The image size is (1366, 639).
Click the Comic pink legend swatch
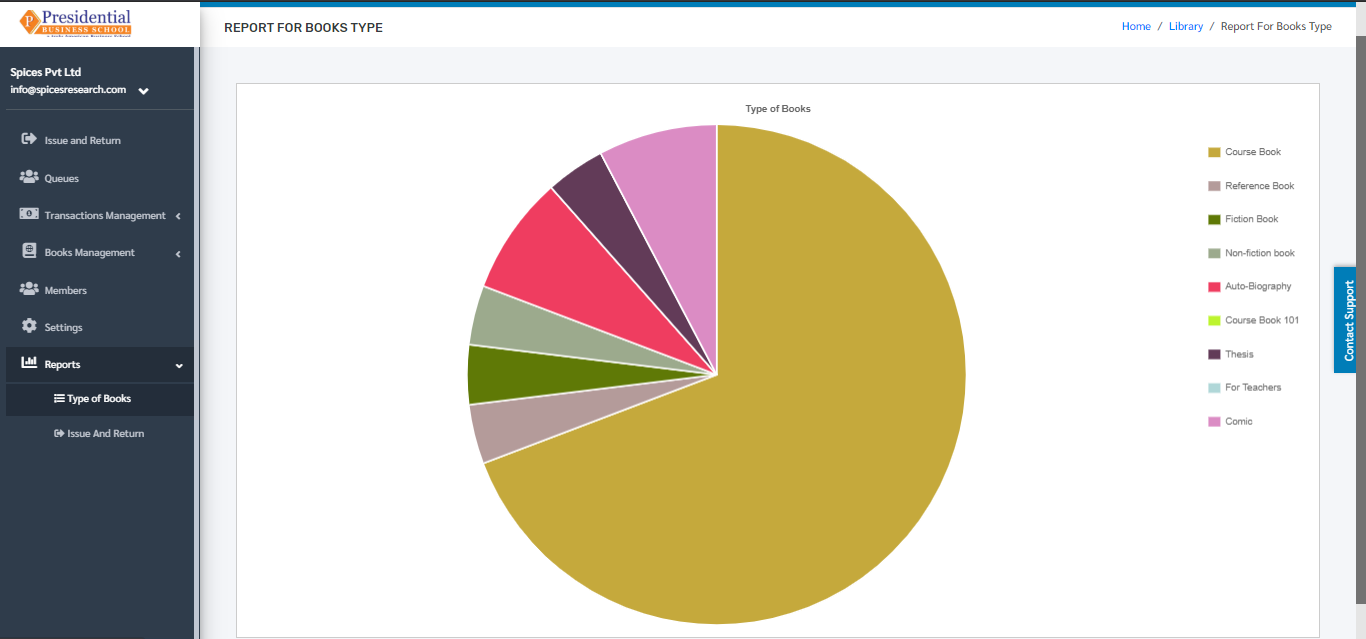1214,421
